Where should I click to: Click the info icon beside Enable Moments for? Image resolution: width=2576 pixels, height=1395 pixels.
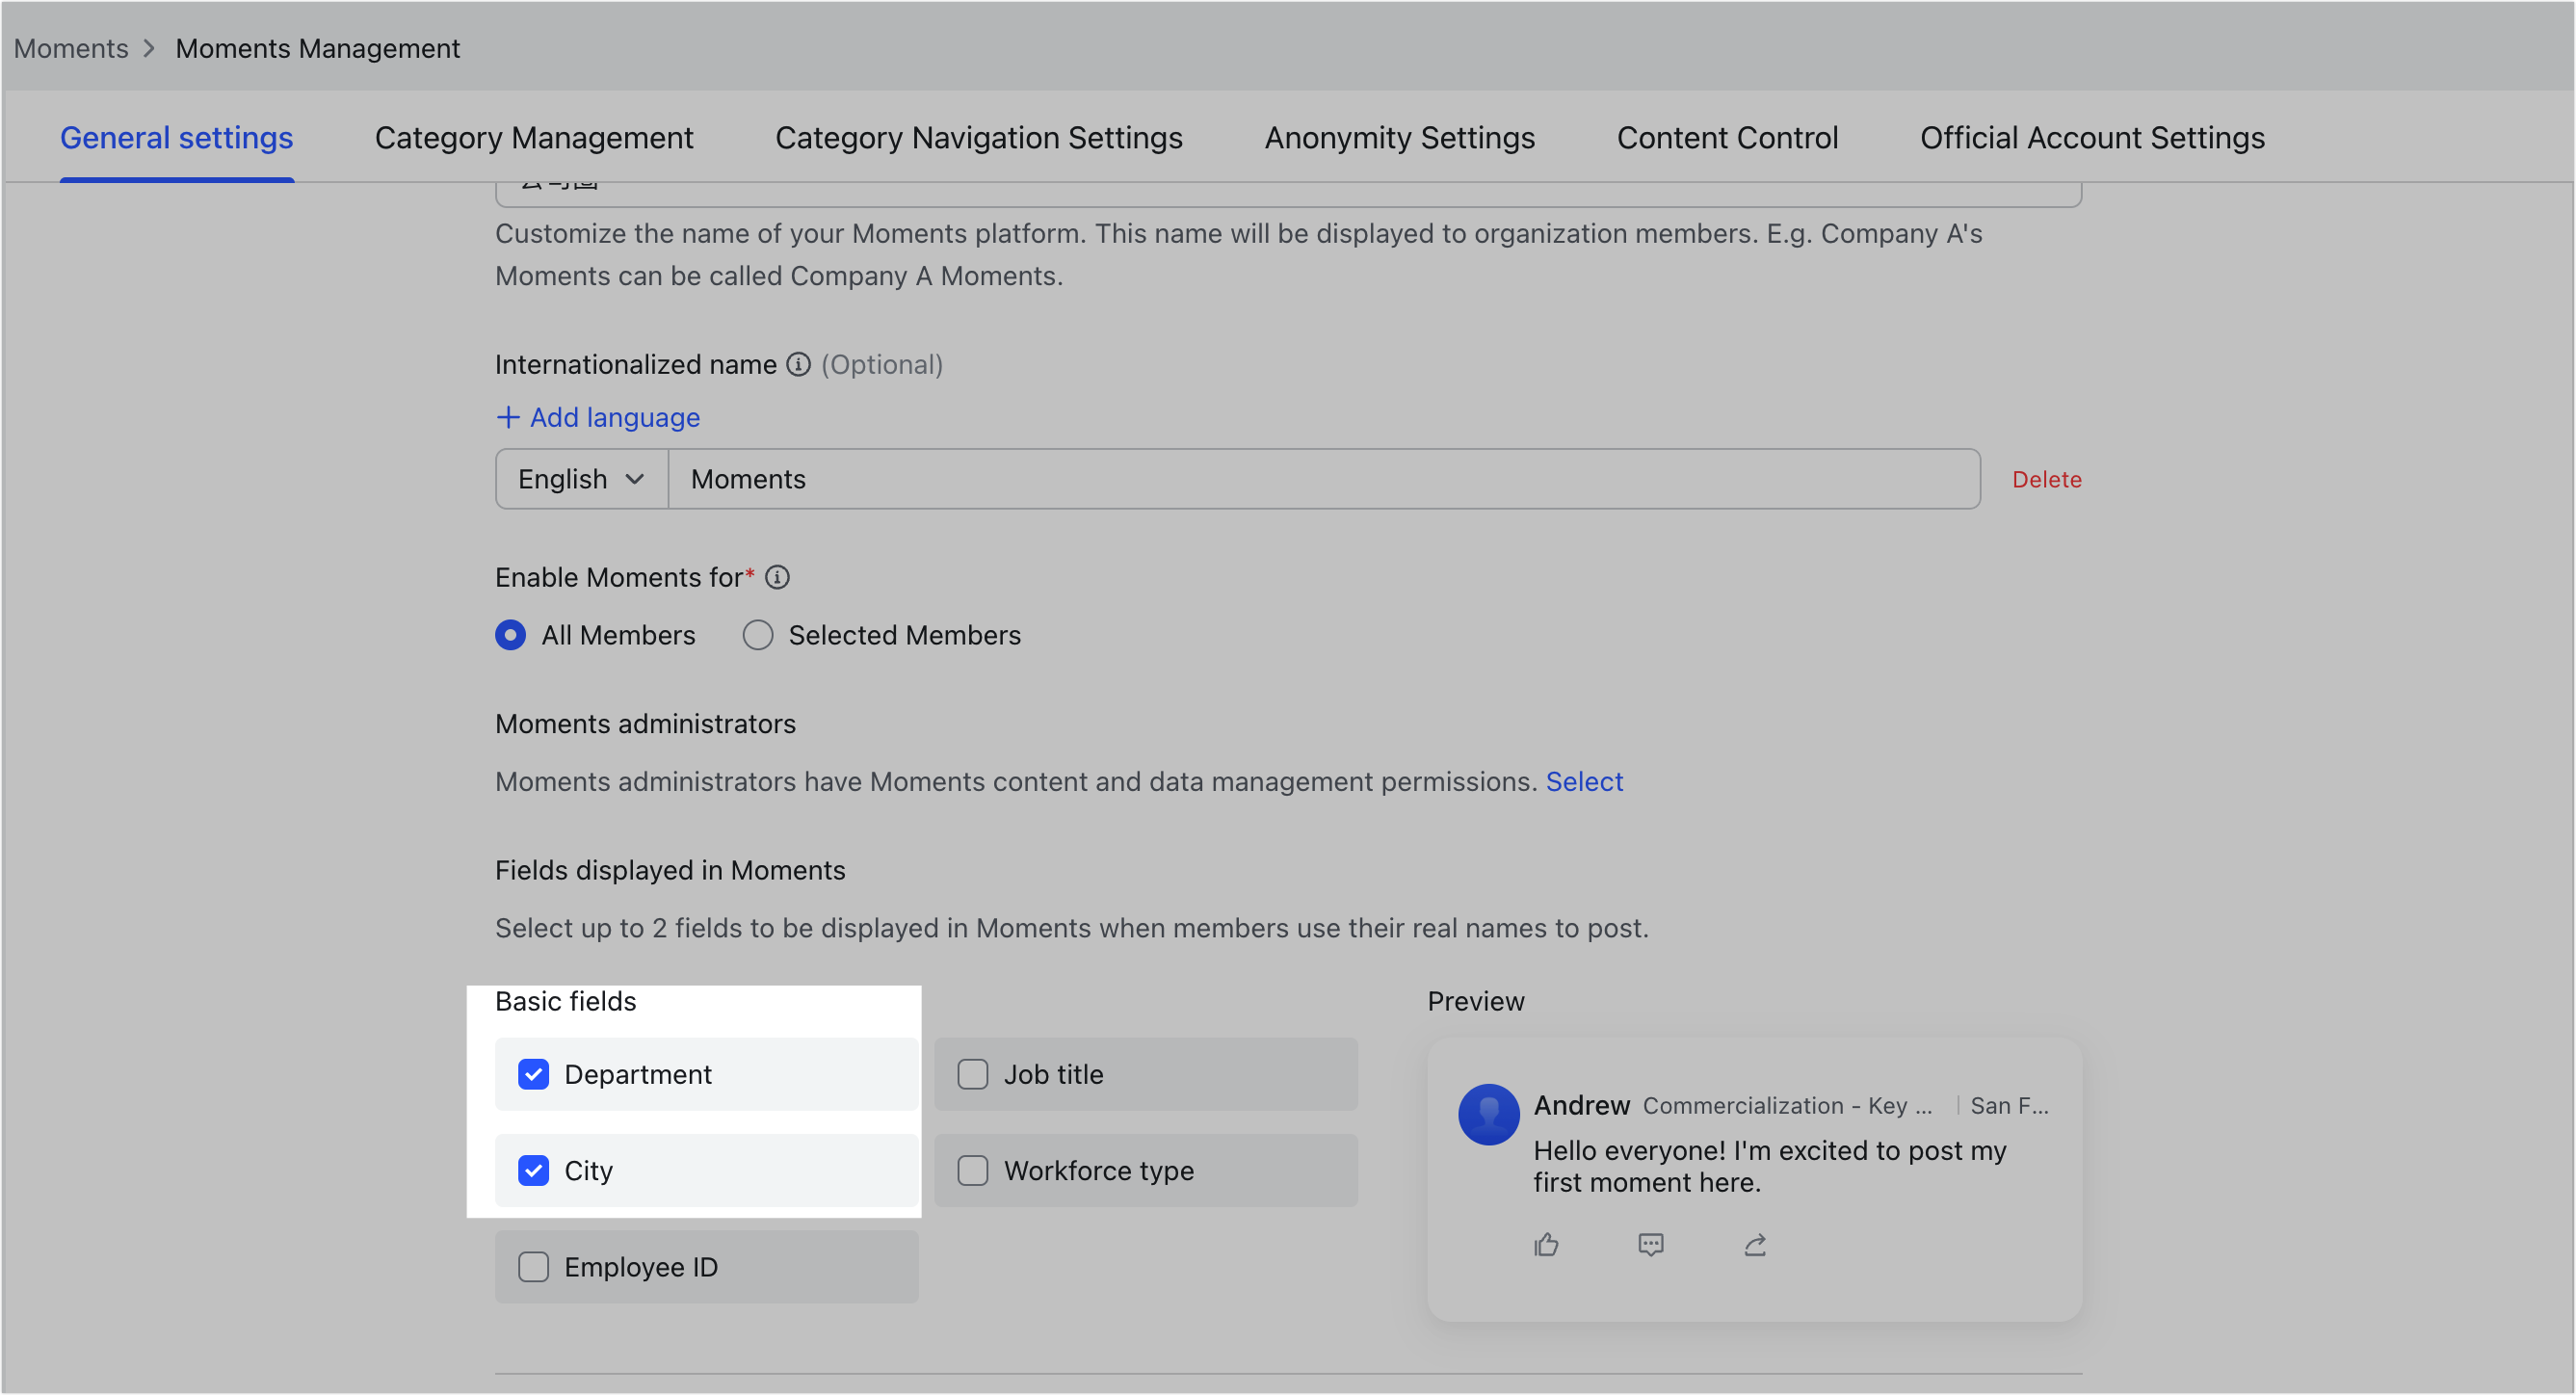point(777,578)
